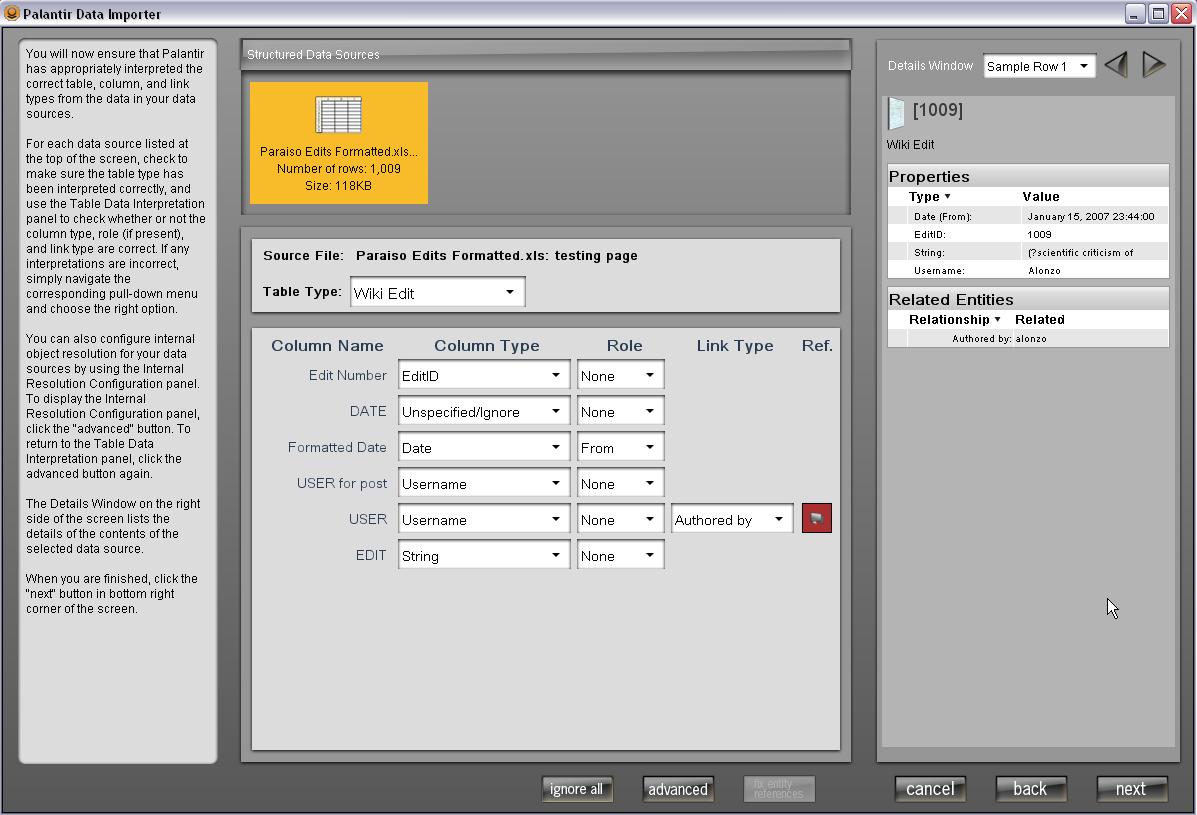Go to previous sample row arrow

pyautogui.click(x=1116, y=65)
